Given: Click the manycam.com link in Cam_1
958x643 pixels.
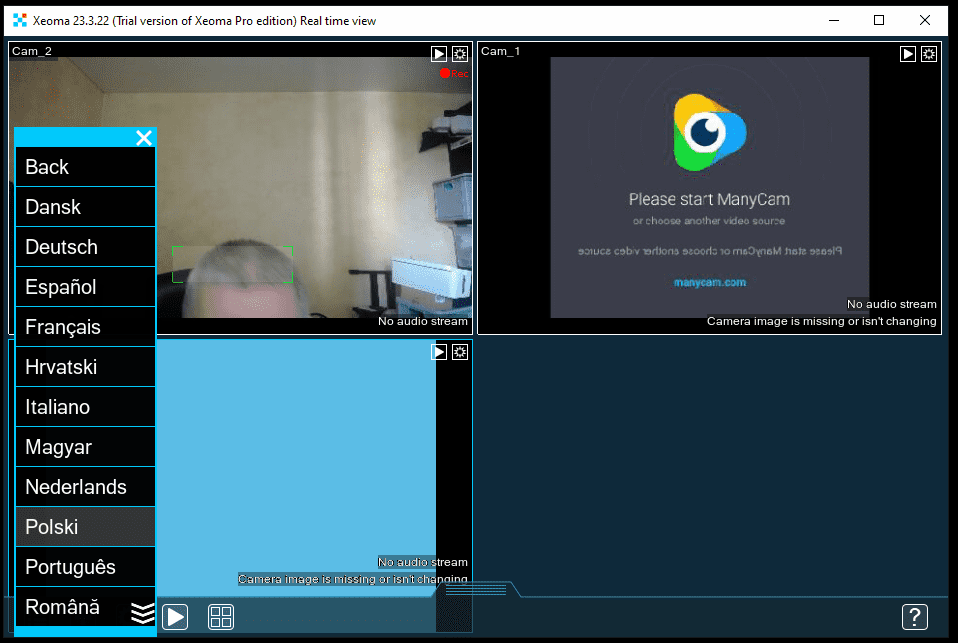Looking at the screenshot, I should click(710, 282).
